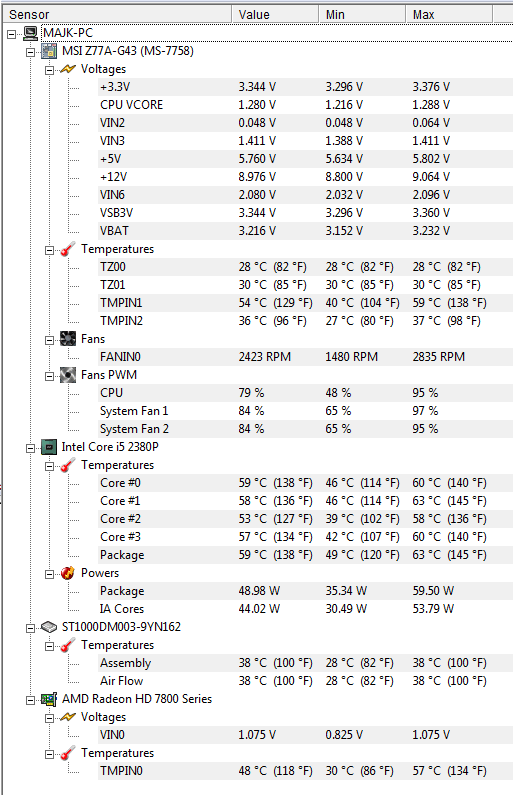Click the AMD Radeon graphics card icon
This screenshot has height=795, width=513.
pyautogui.click(x=49, y=699)
